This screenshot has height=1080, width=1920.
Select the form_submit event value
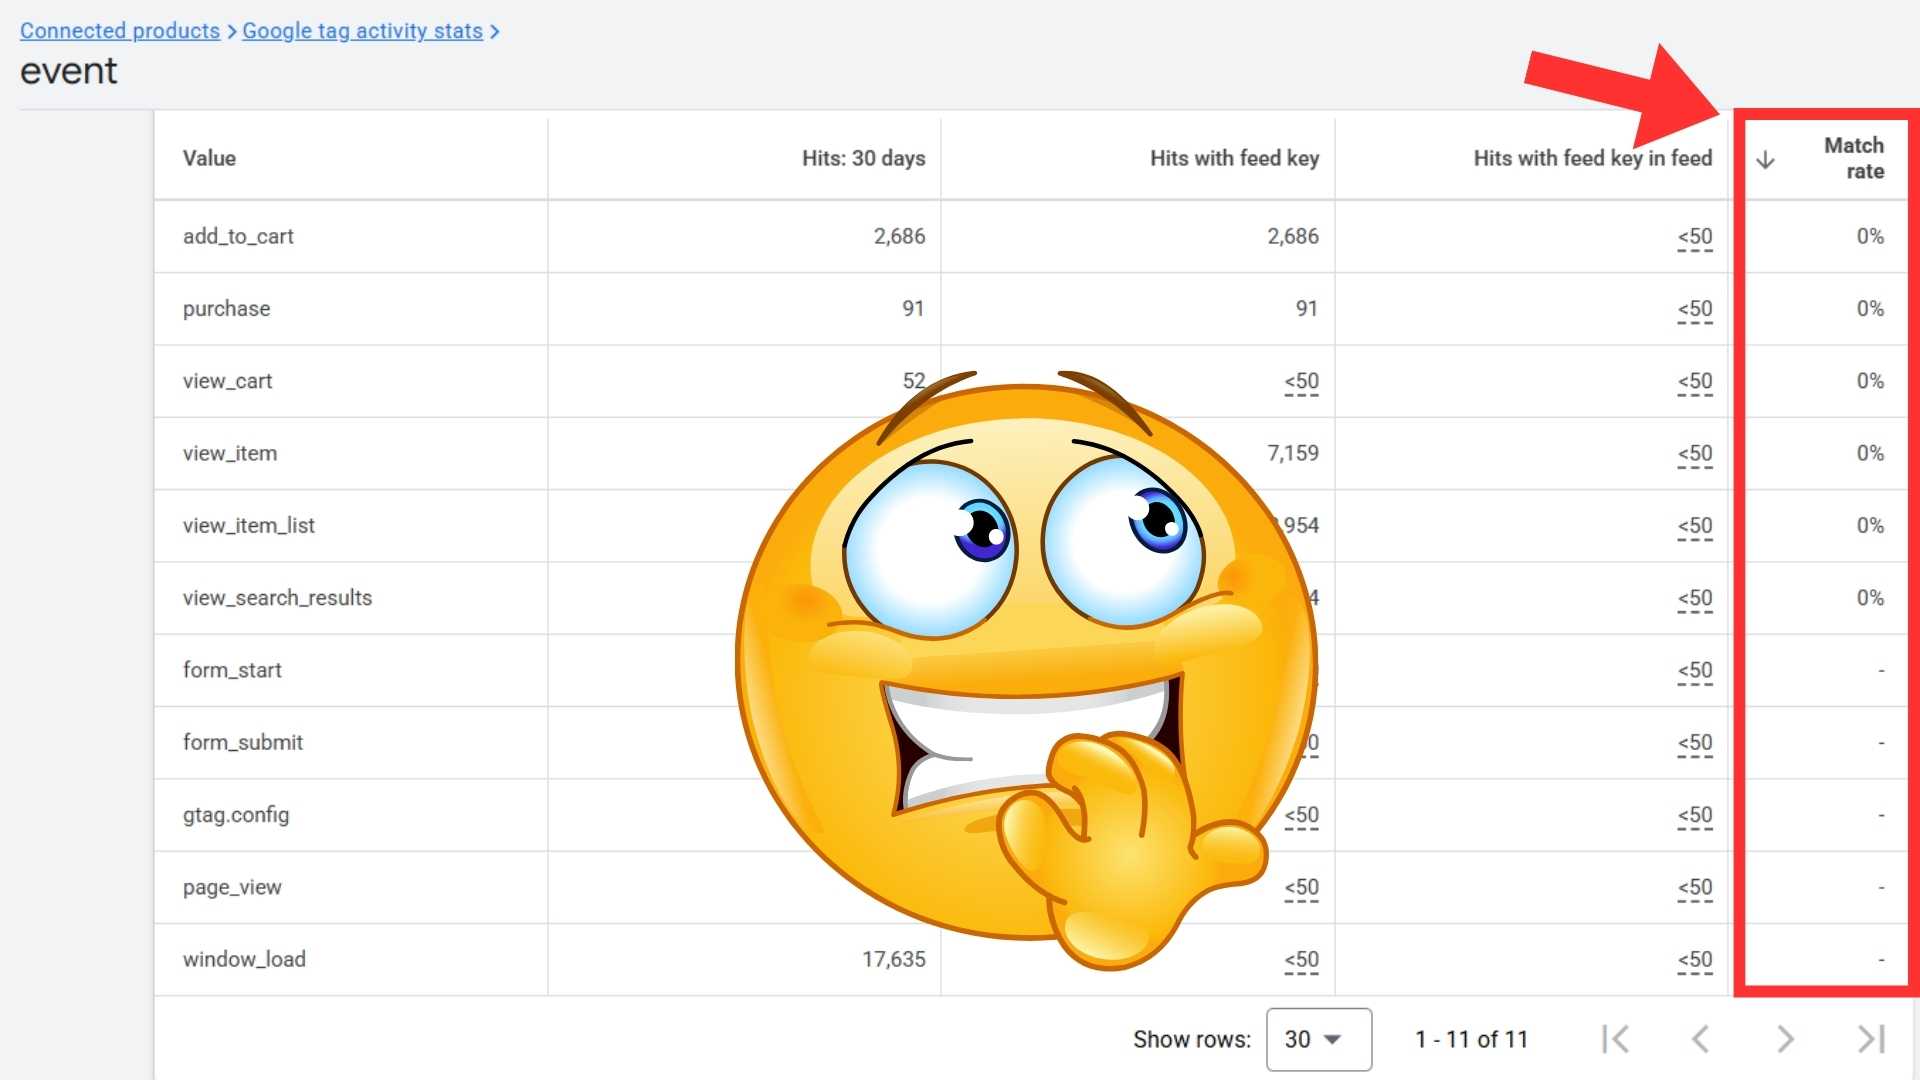[x=242, y=742]
